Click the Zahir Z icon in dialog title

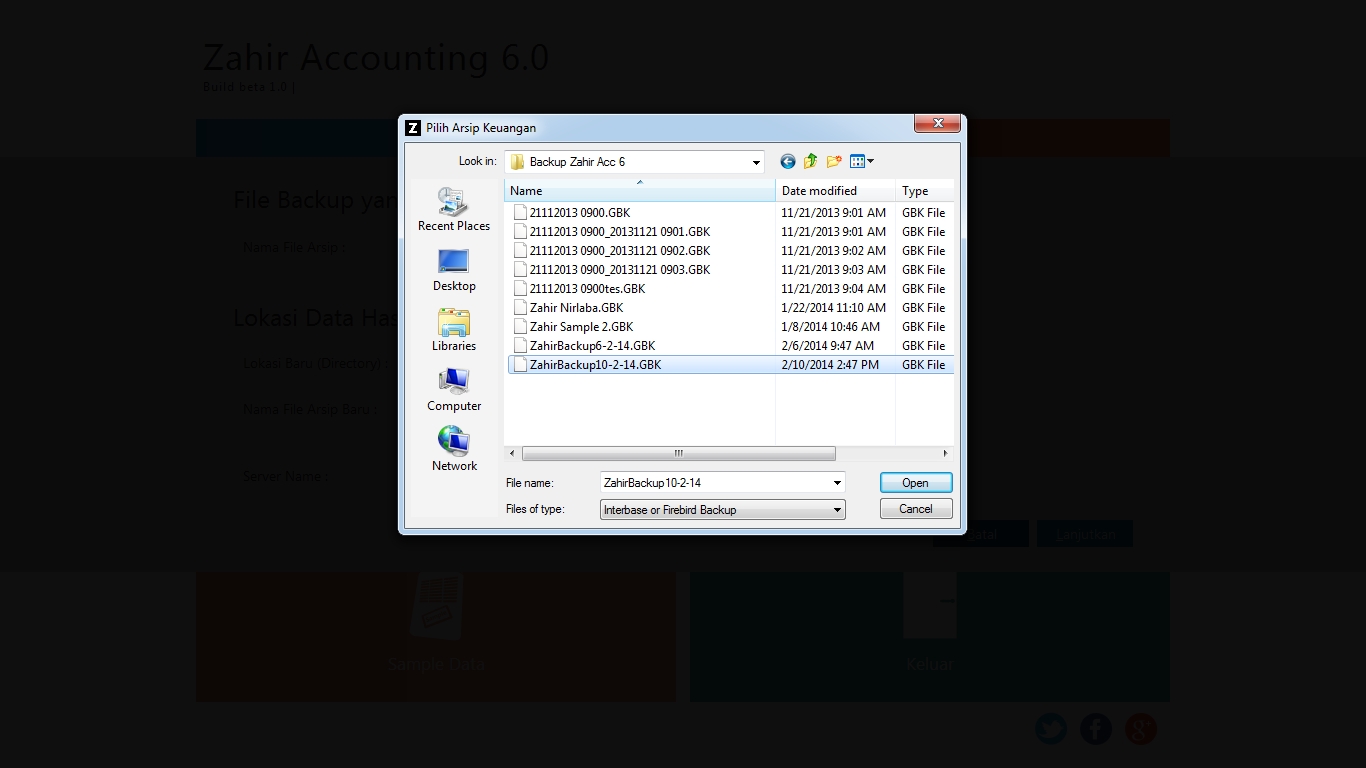[x=412, y=127]
